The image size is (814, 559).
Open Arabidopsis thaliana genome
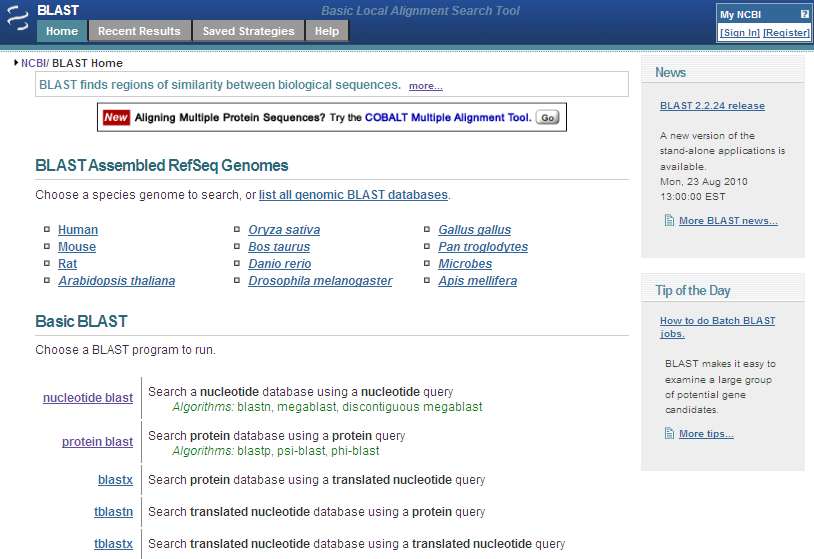116,281
